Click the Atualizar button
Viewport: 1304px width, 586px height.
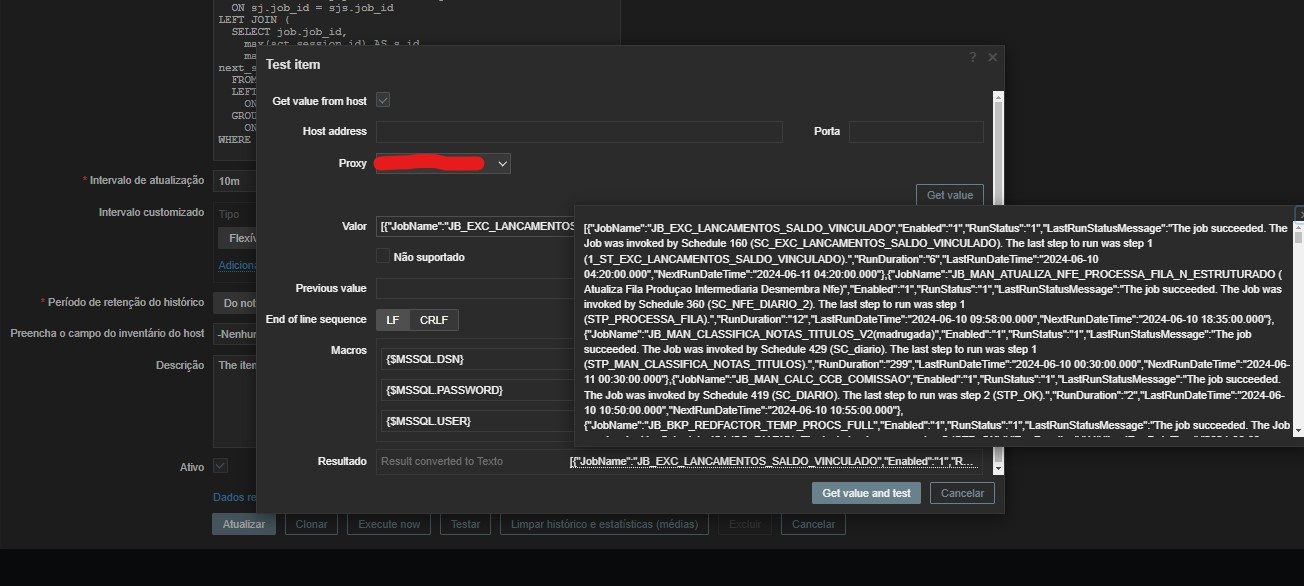[x=244, y=524]
